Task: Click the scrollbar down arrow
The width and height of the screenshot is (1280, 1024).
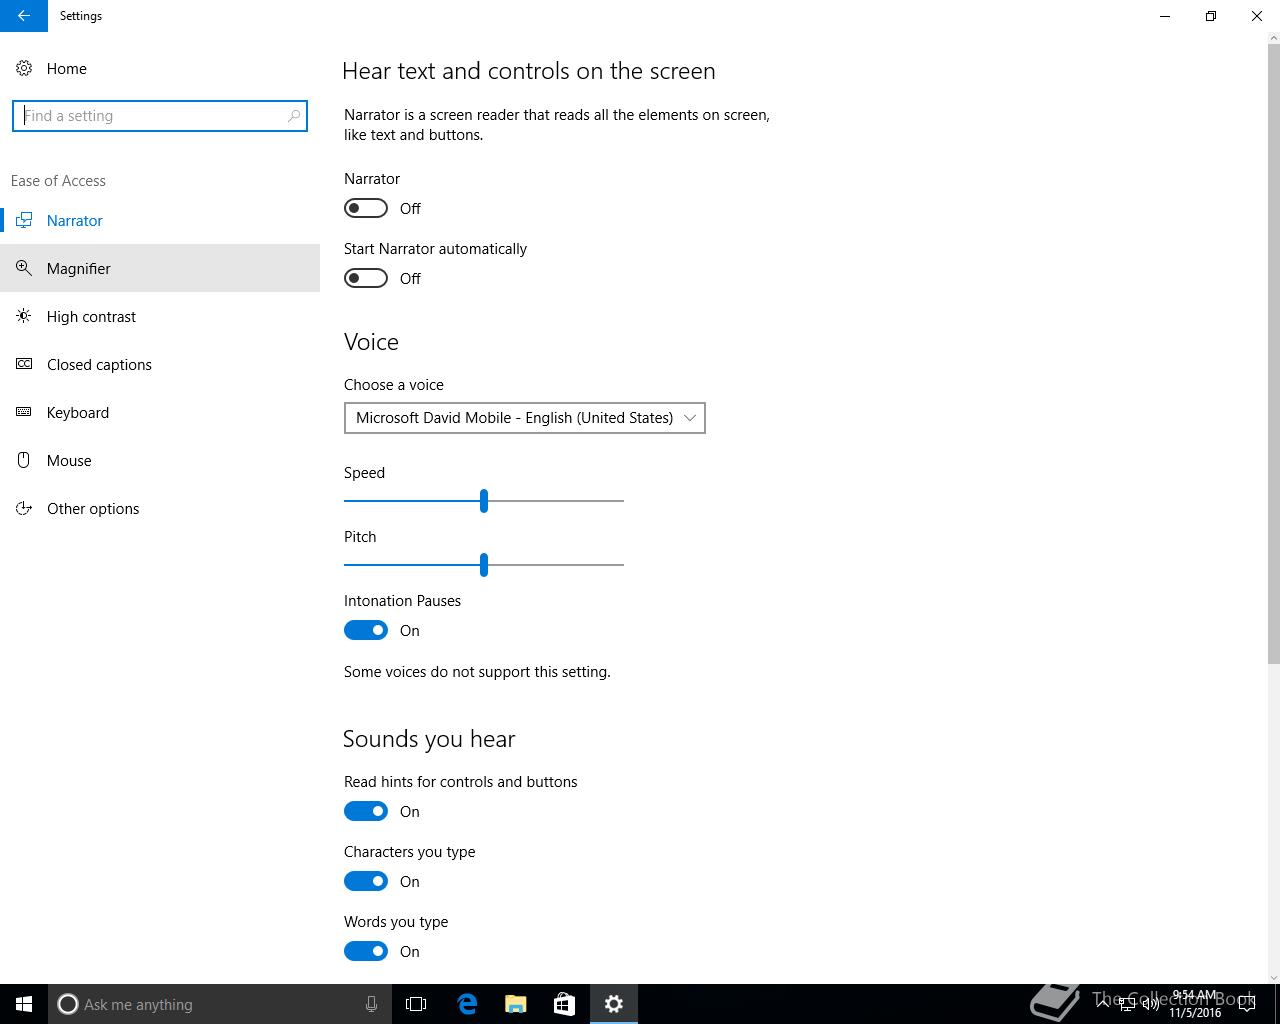Action: [x=1274, y=977]
